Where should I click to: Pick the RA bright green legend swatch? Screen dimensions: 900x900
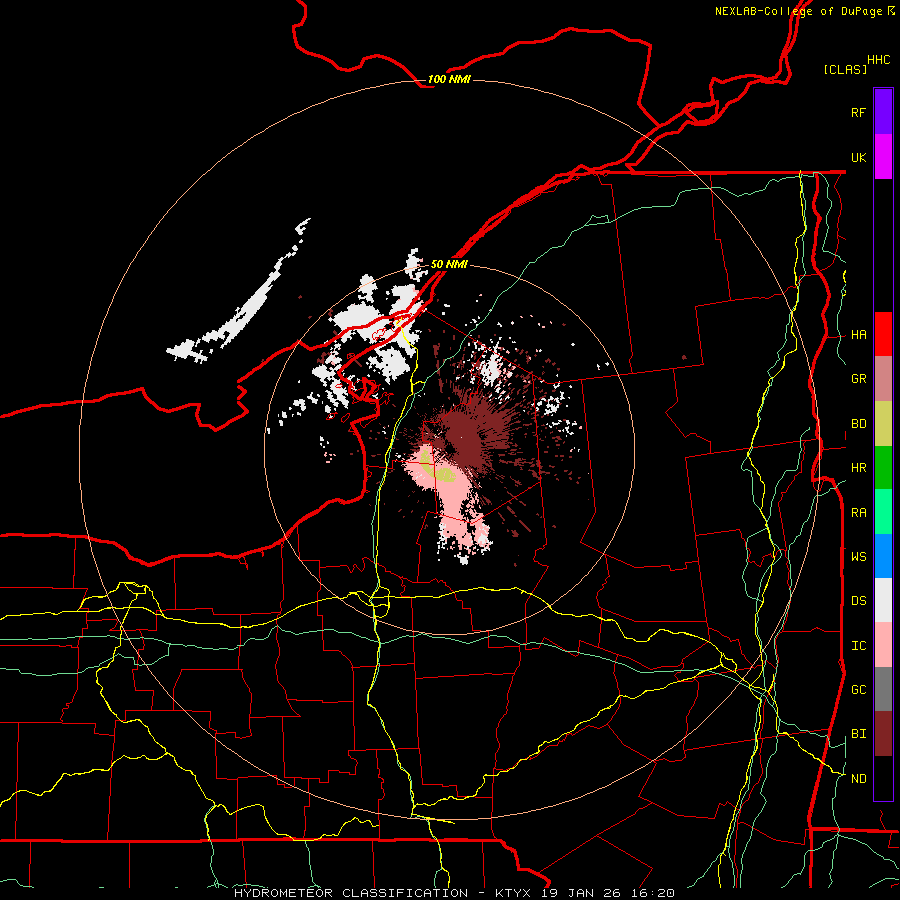coord(883,512)
